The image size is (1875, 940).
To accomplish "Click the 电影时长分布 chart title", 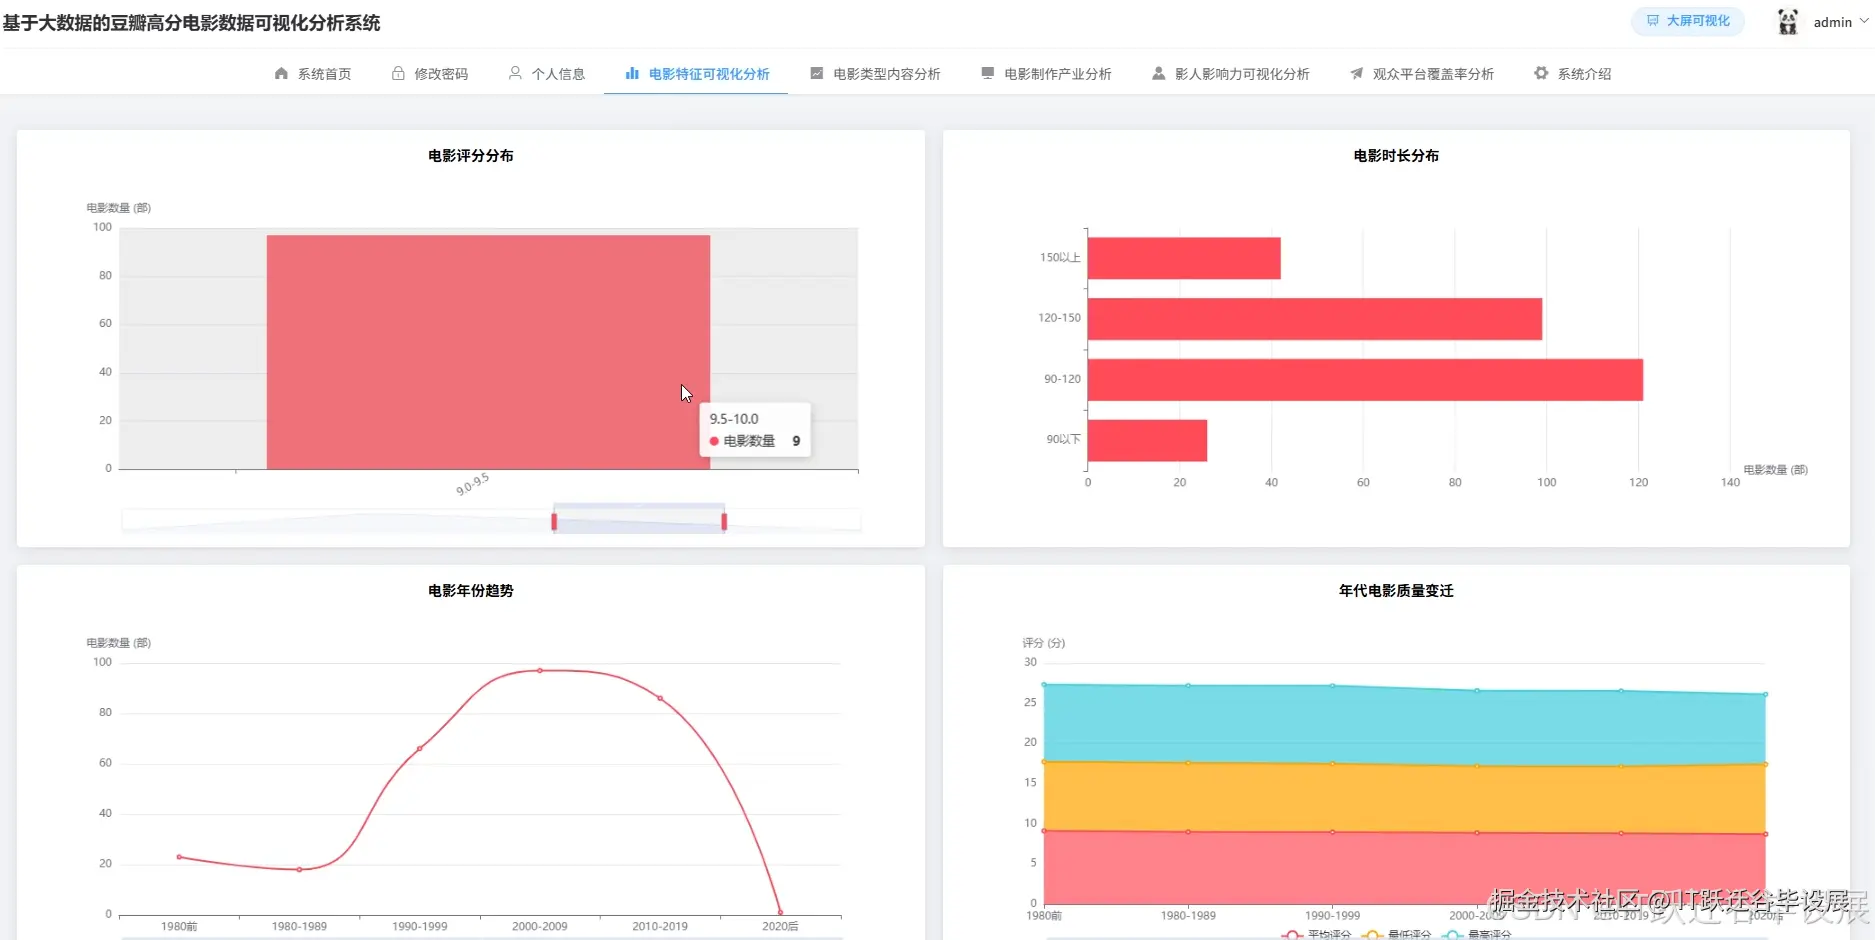I will (1396, 156).
